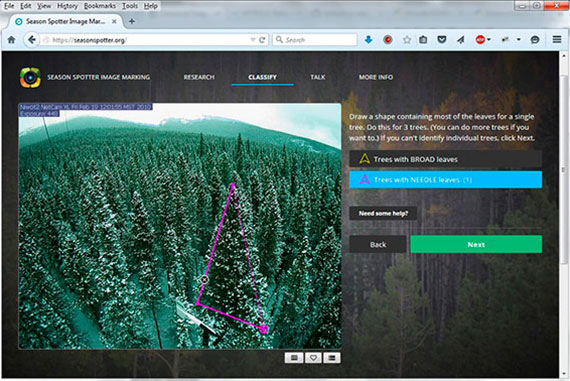570x381 pixels.
Task: Go back with the browser back arrow
Action: [32, 40]
